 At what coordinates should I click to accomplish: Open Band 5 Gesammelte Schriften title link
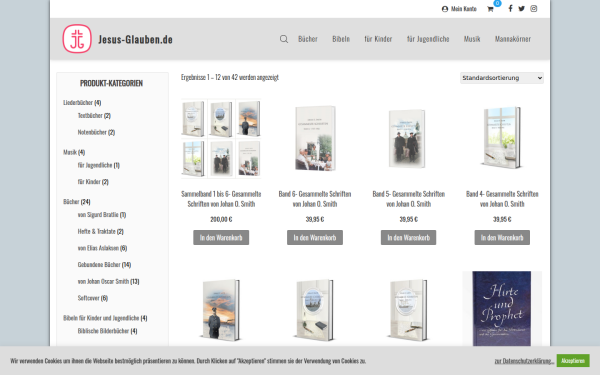[409, 199]
